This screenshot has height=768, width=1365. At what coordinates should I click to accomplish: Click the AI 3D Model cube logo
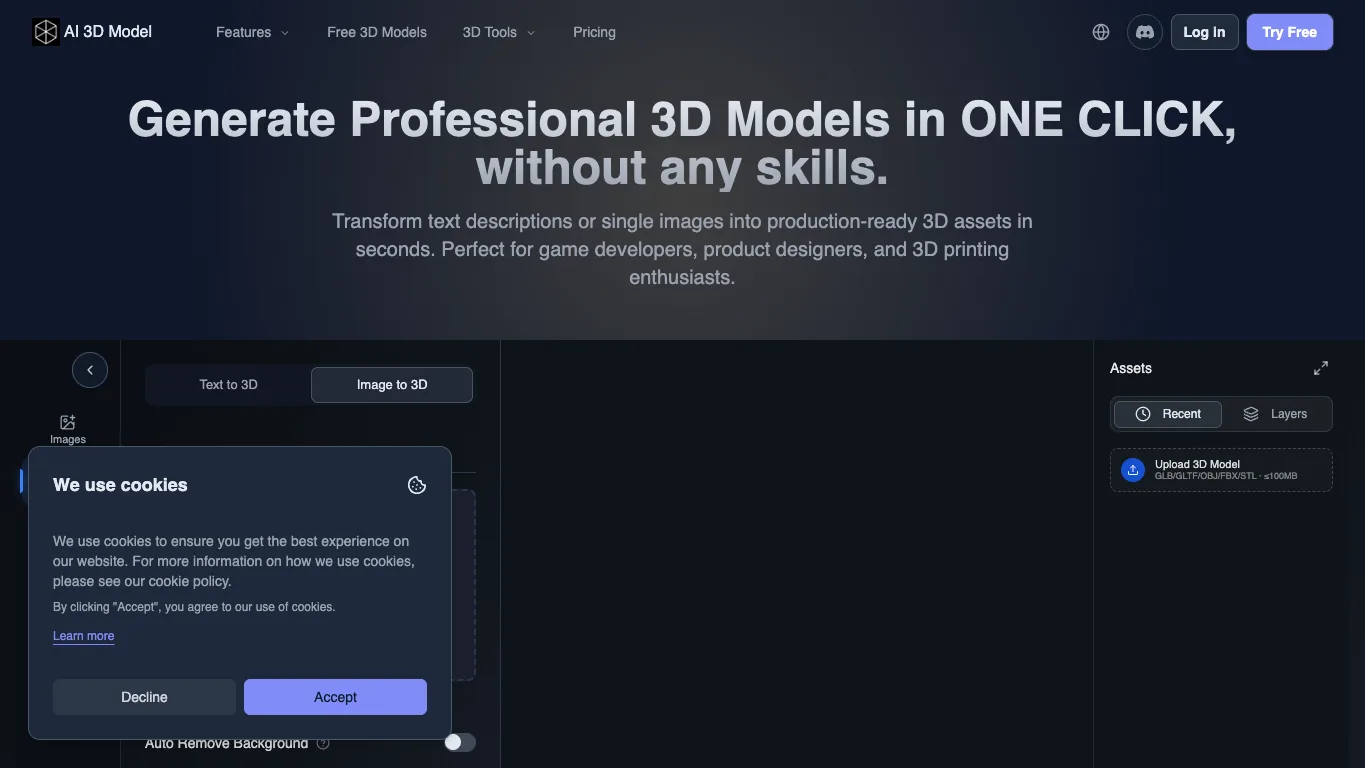click(46, 32)
